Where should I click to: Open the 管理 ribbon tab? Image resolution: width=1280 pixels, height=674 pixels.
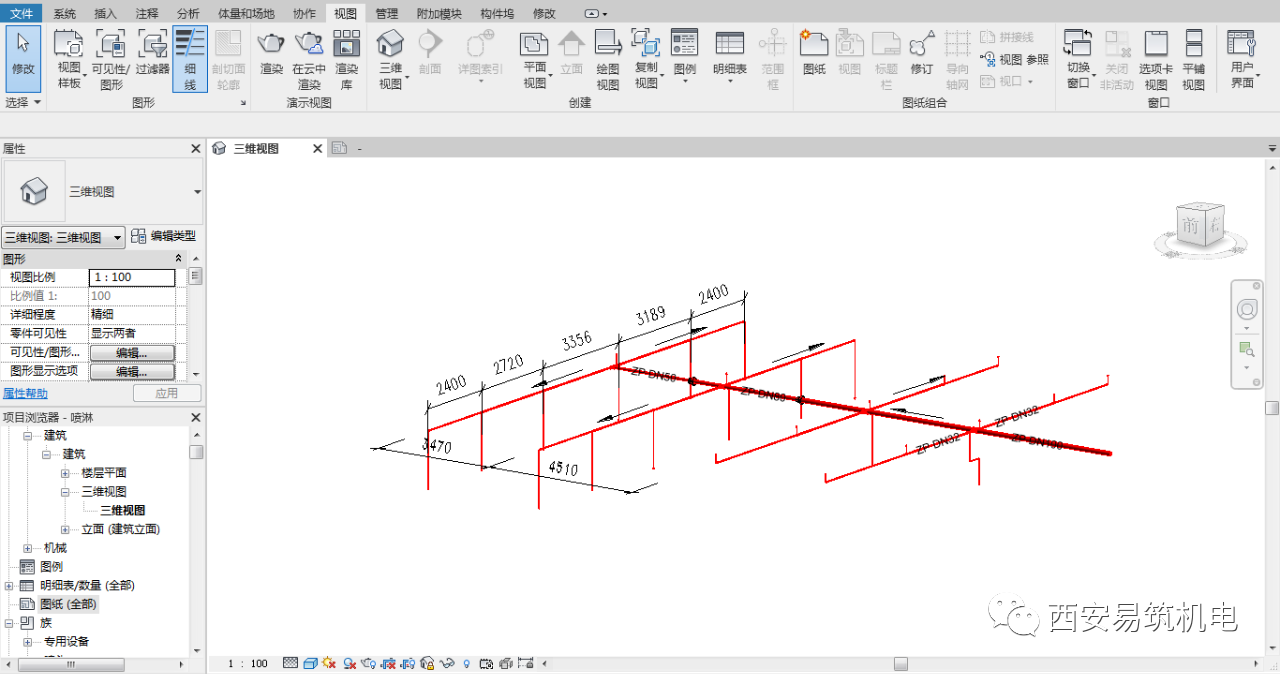pyautogui.click(x=387, y=13)
